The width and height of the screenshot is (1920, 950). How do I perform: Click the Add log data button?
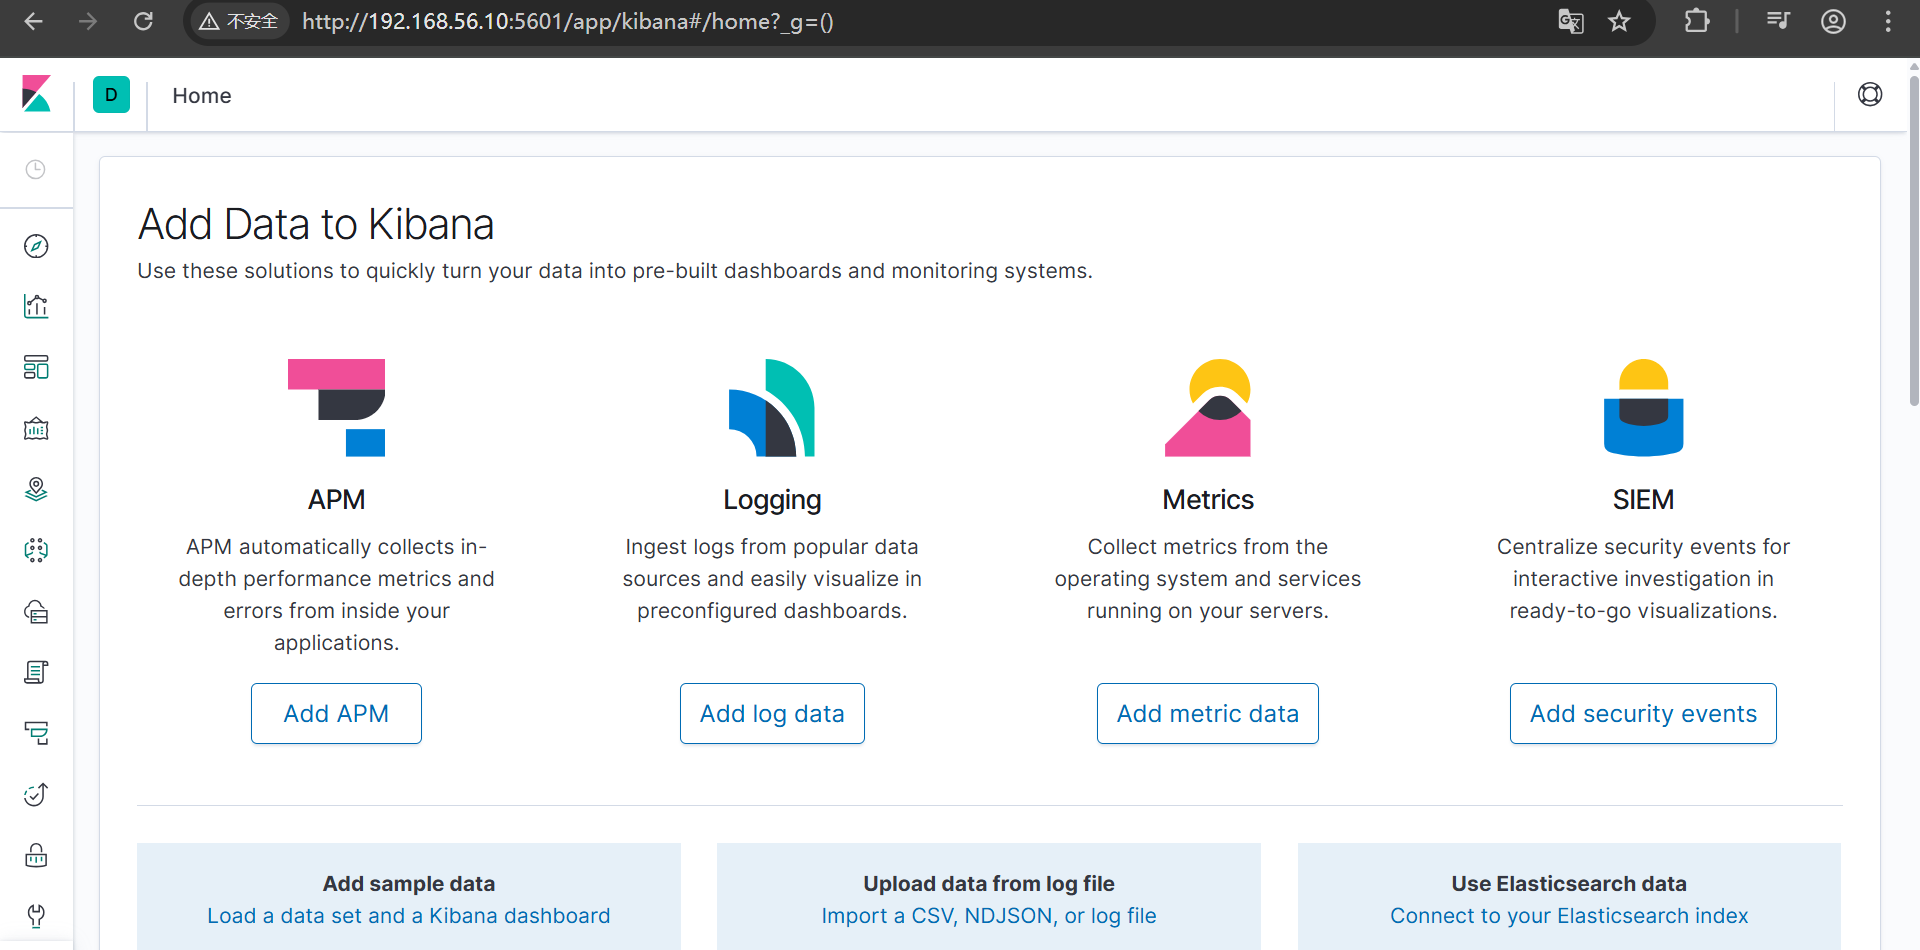[x=772, y=713]
